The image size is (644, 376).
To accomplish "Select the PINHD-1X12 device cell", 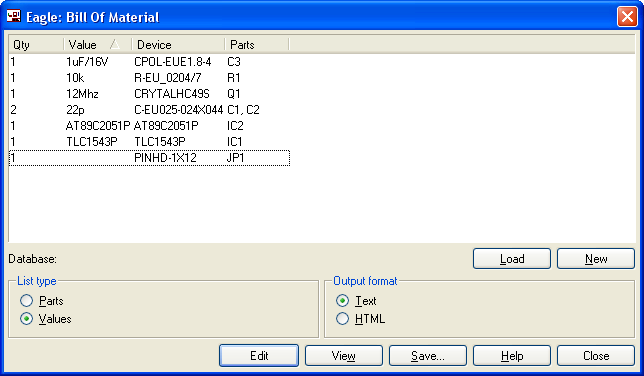I will [165, 158].
